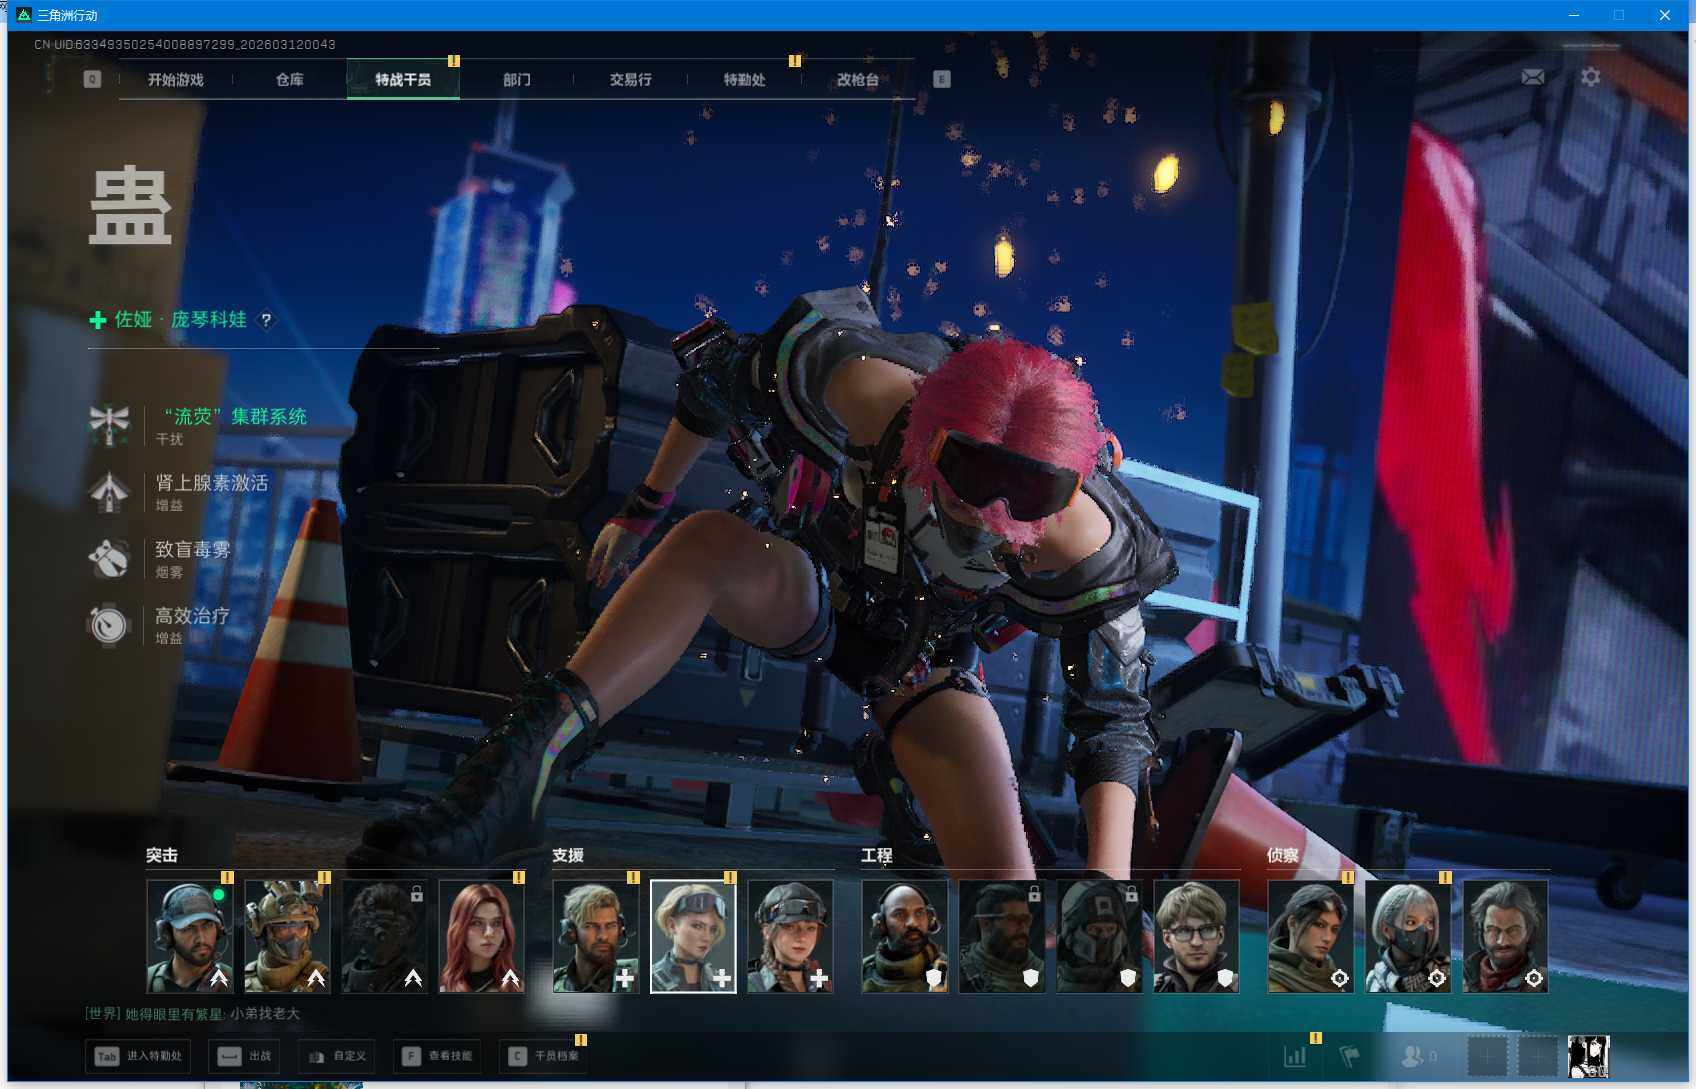Screen dimensions: 1696x1089
Task: Open the mail inbox envelope icon
Action: pos(1532,77)
